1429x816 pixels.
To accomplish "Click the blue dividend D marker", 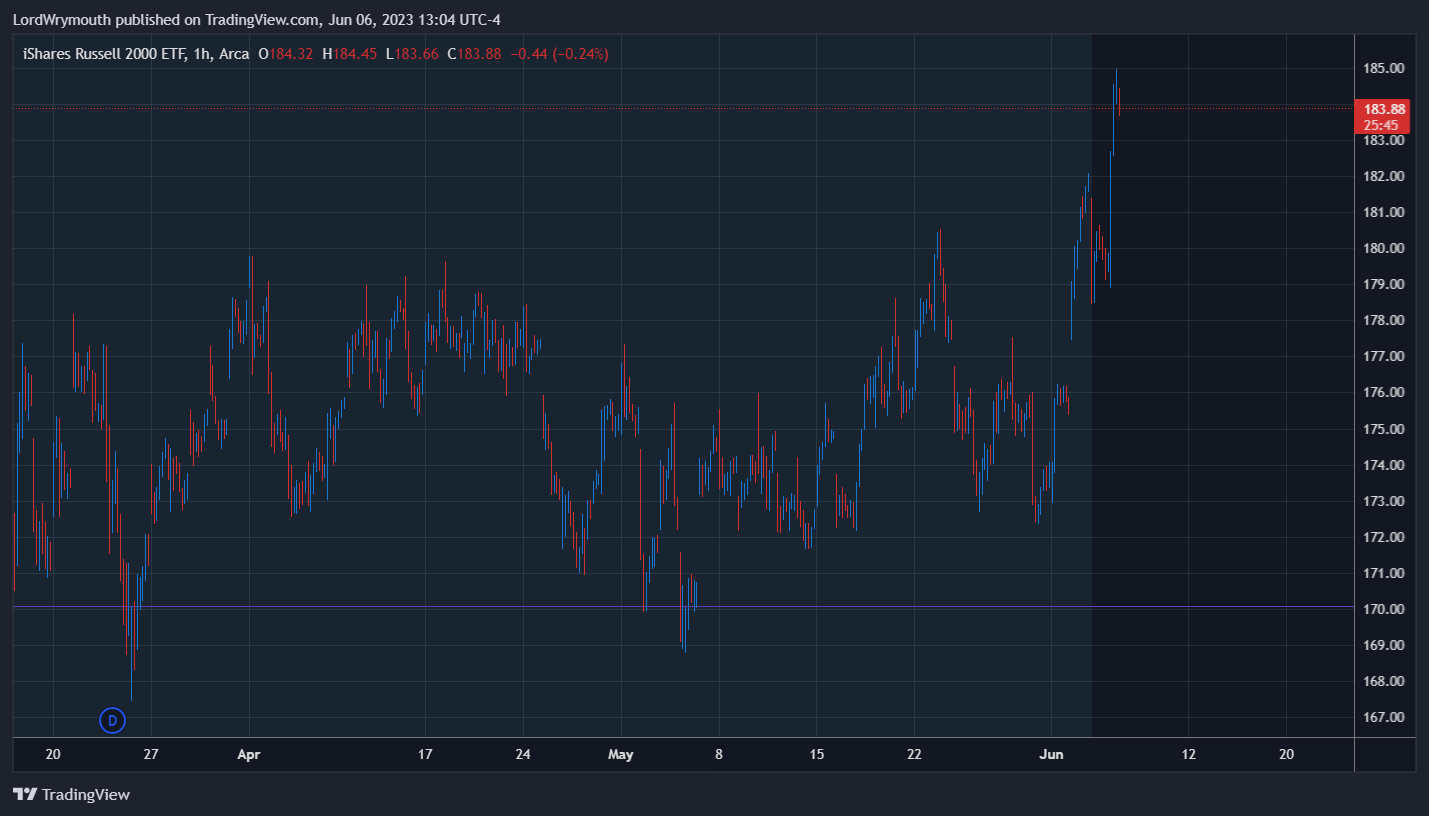I will [113, 719].
